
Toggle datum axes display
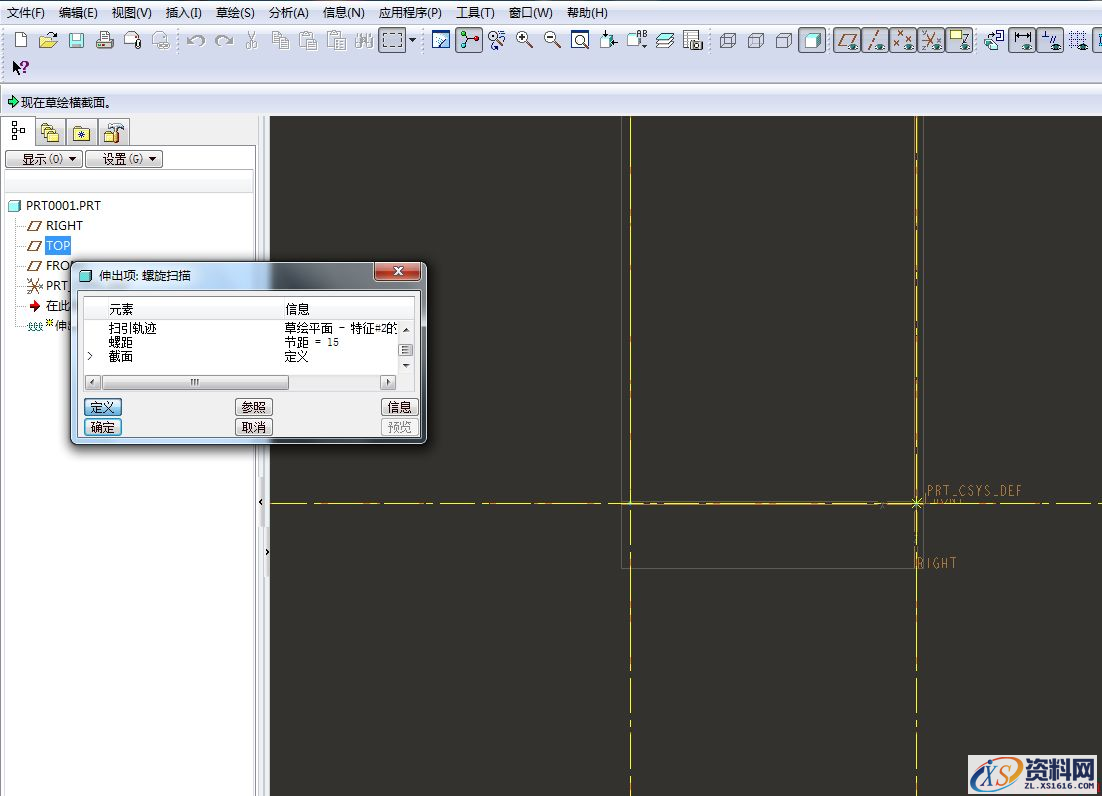[x=875, y=41]
